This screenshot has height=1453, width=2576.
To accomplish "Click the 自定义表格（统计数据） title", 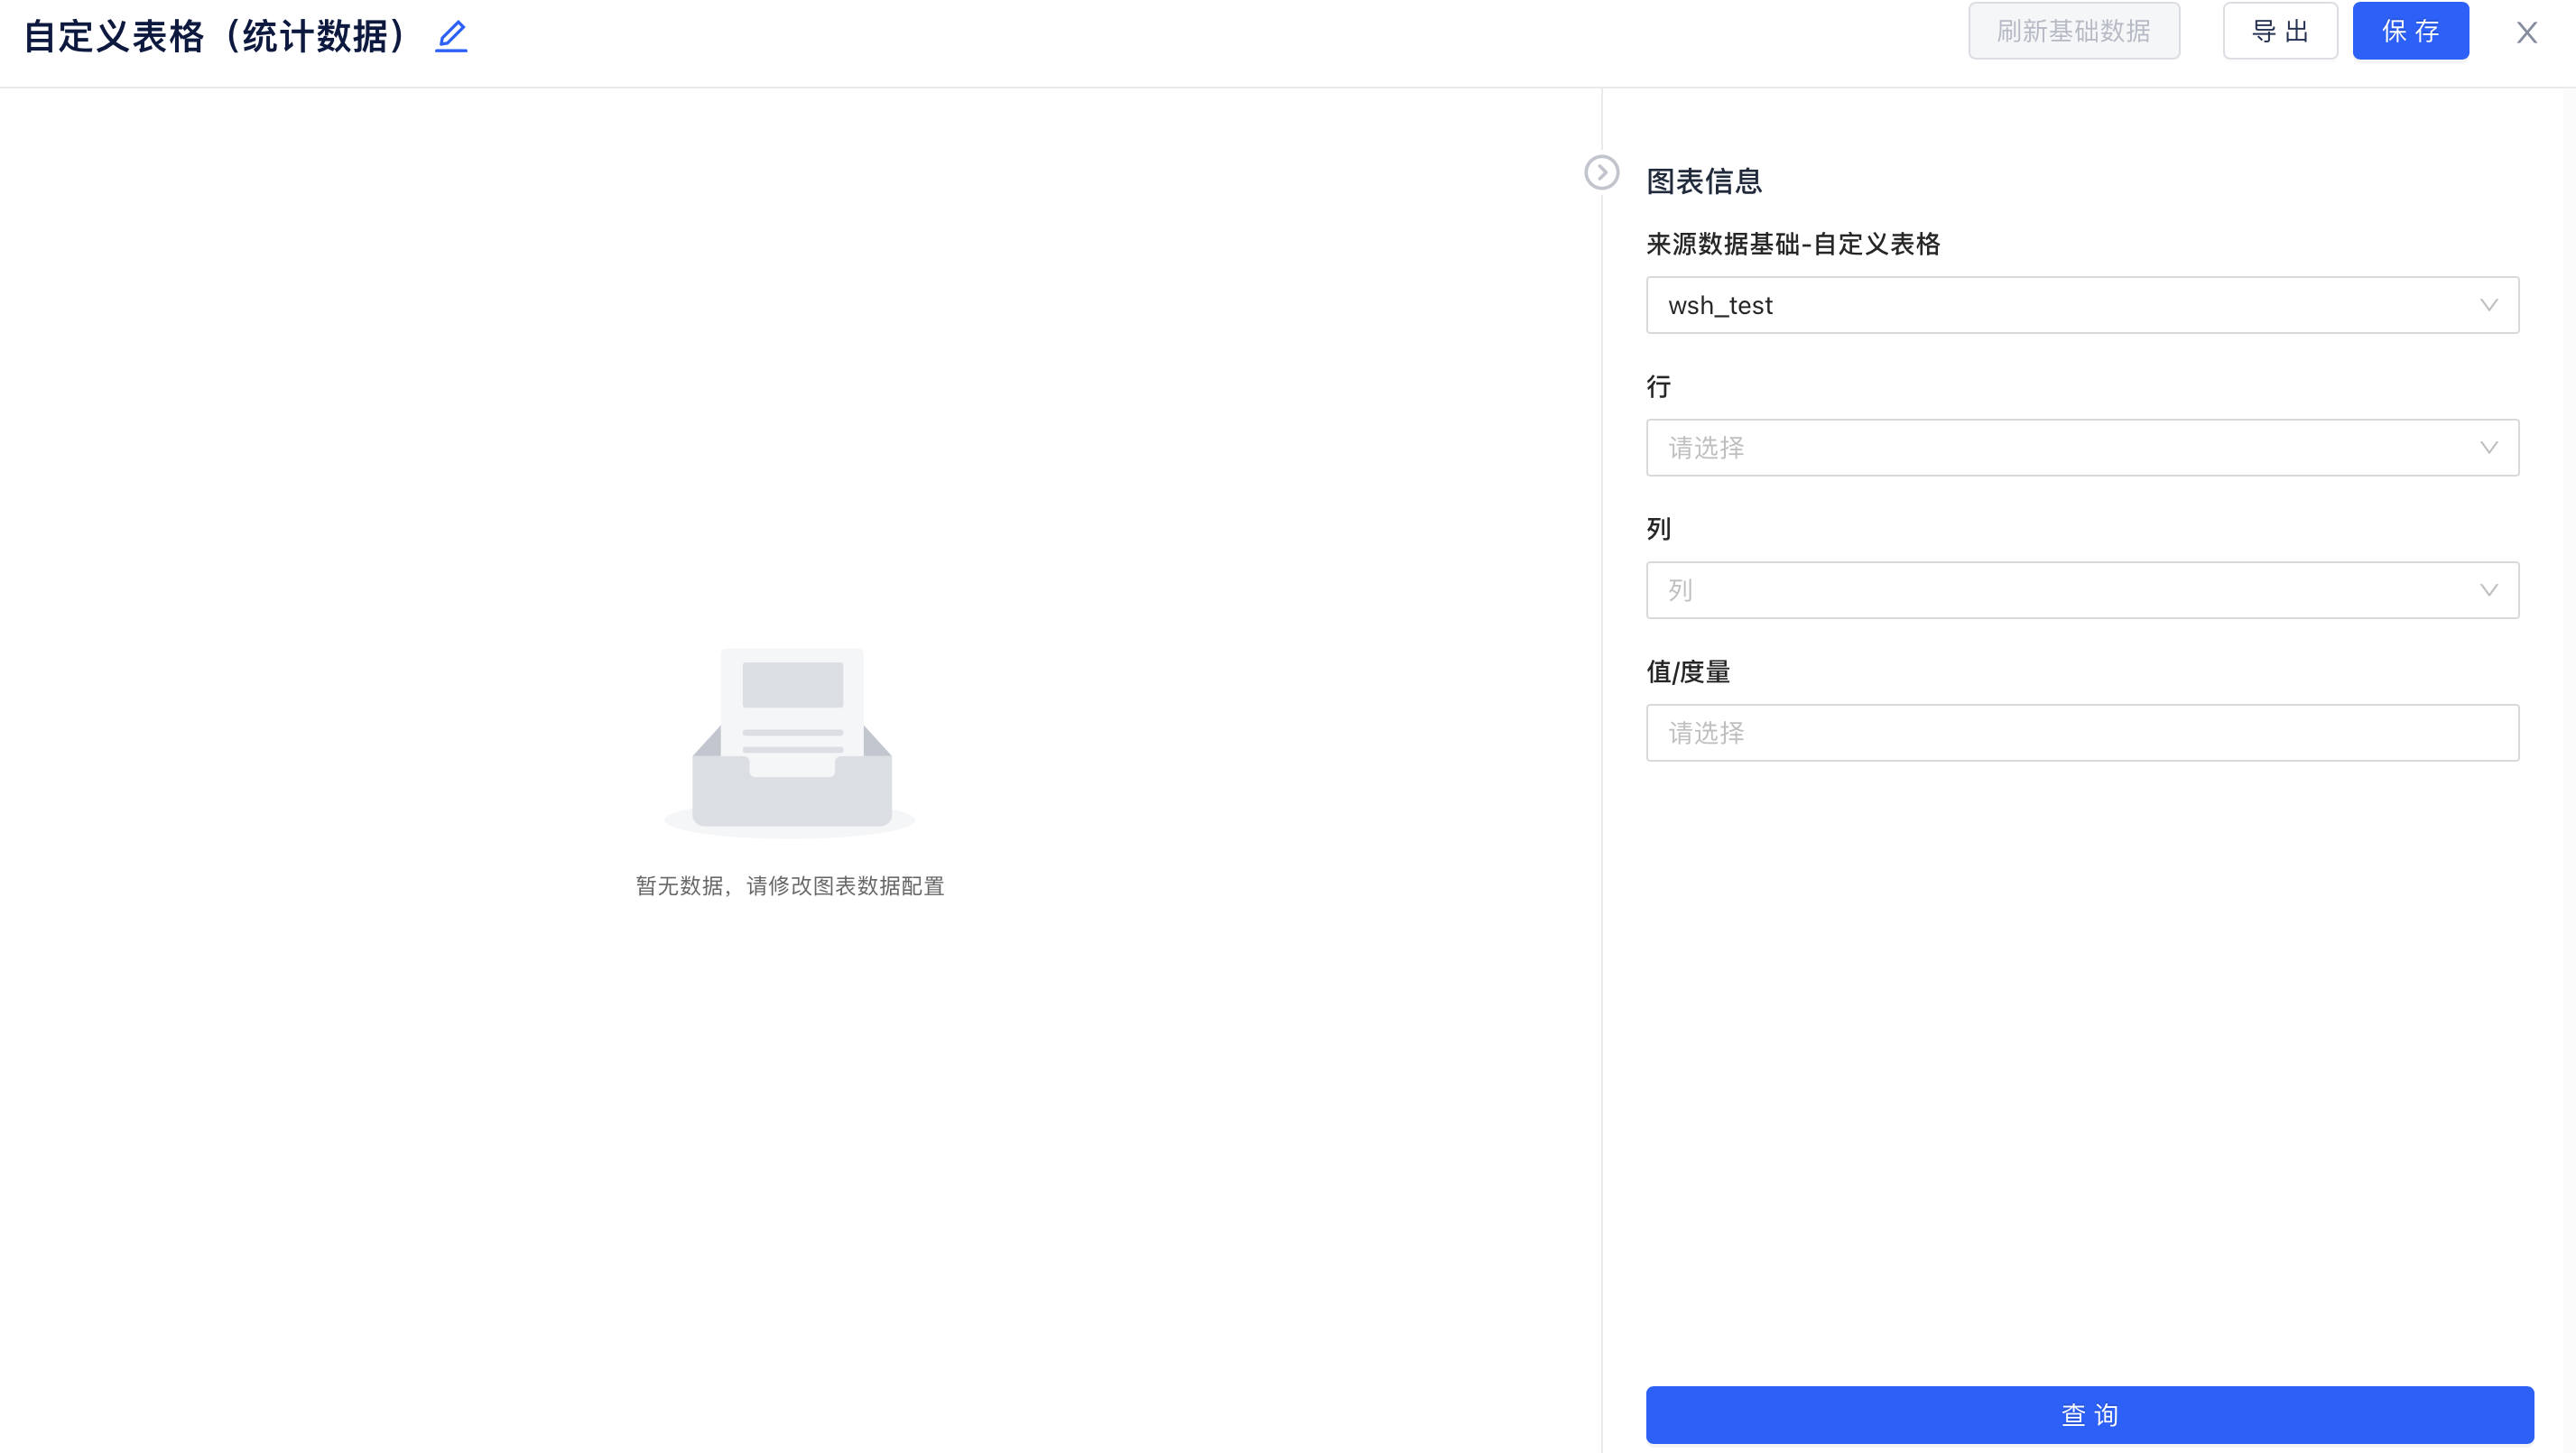I will click(215, 36).
